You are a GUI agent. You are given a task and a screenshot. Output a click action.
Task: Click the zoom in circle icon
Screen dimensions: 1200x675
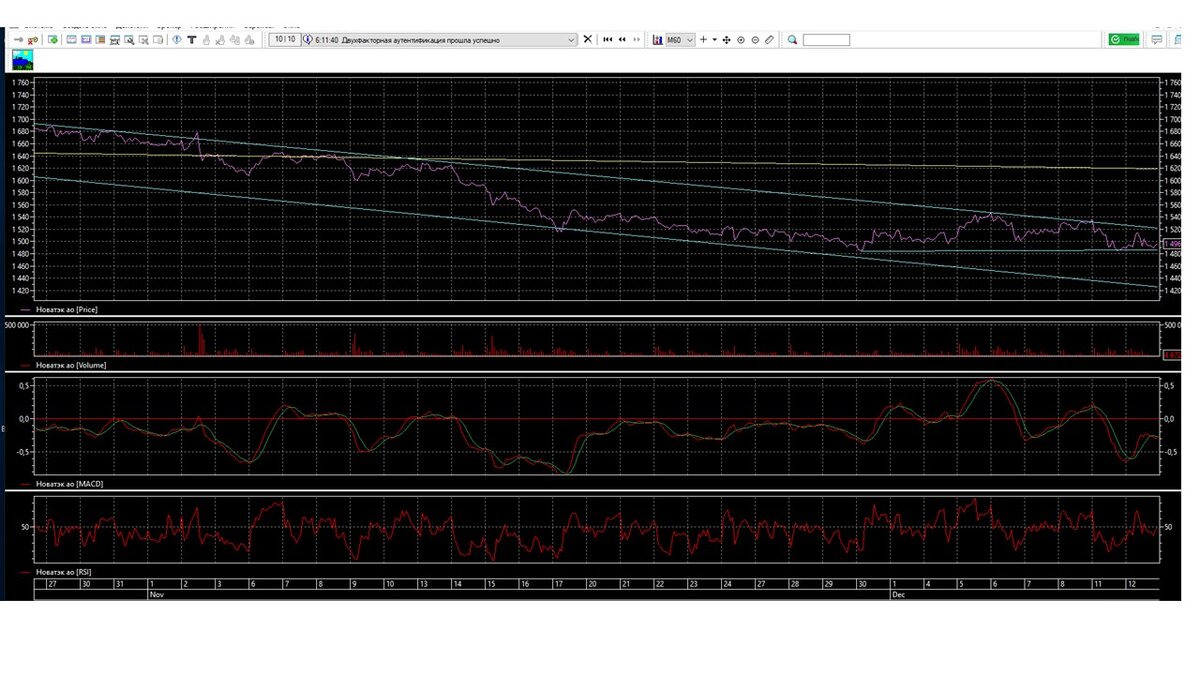[x=741, y=40]
